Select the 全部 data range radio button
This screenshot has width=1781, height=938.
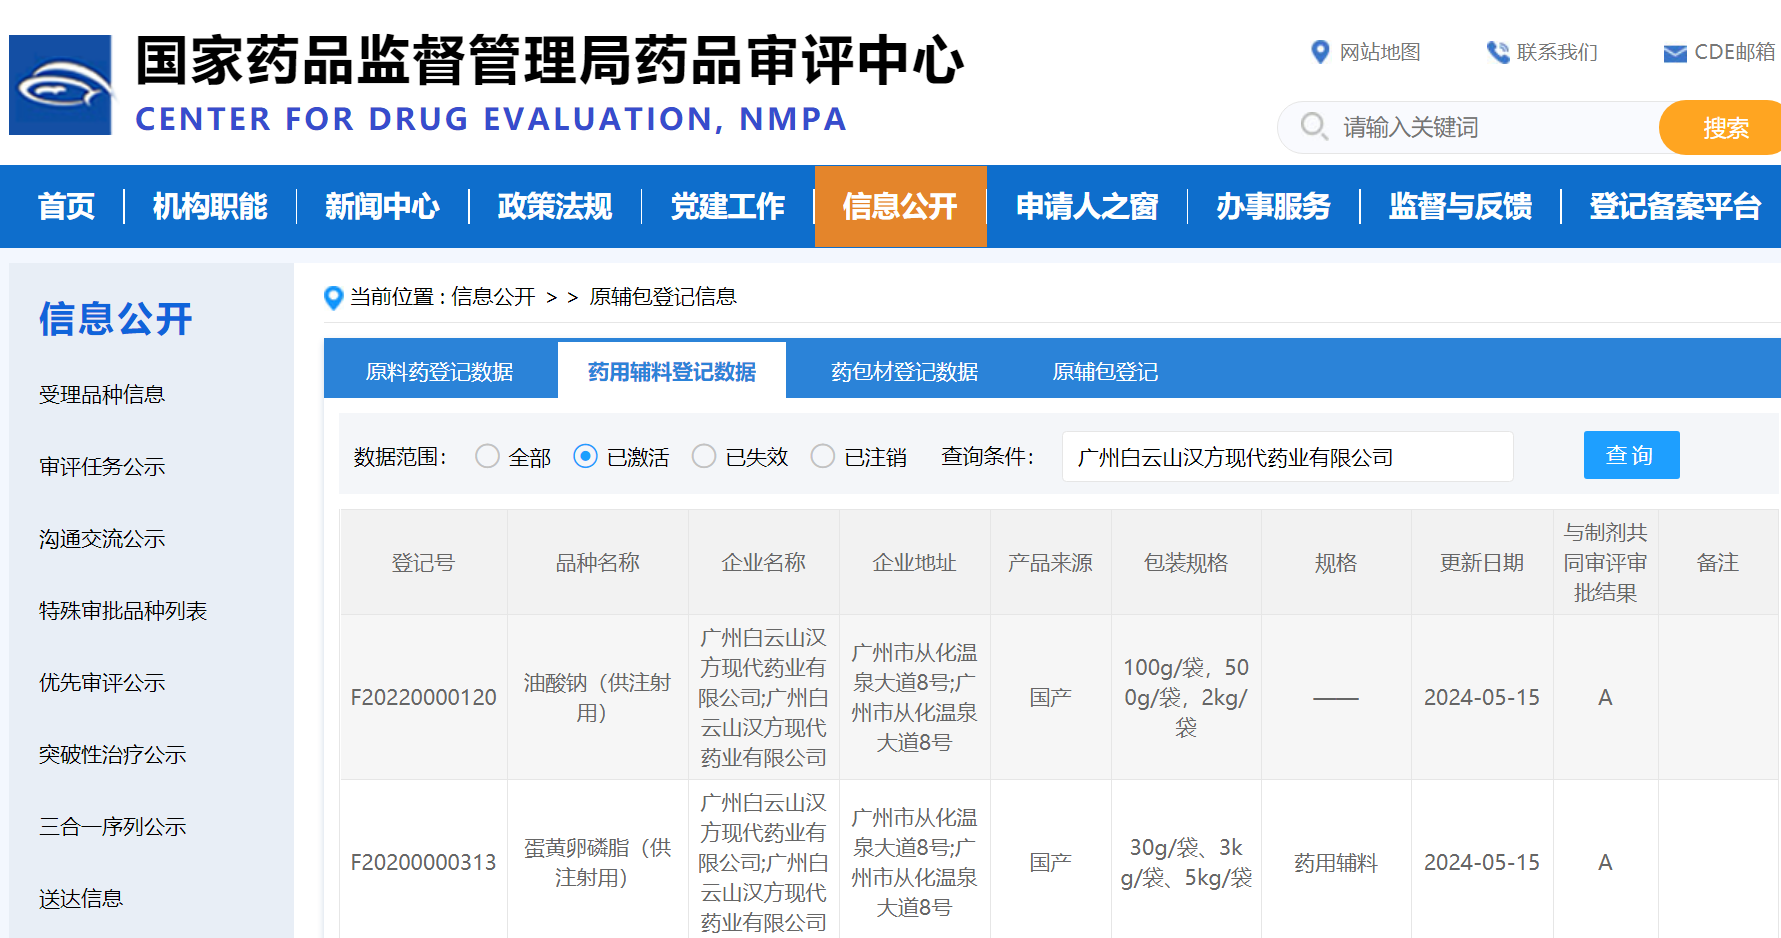(487, 457)
